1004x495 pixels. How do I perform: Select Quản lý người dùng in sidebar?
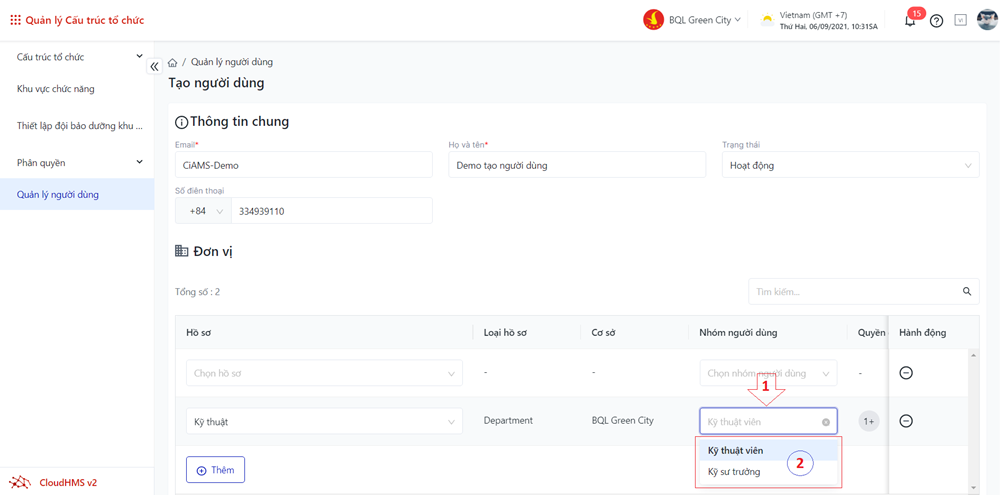point(58,194)
